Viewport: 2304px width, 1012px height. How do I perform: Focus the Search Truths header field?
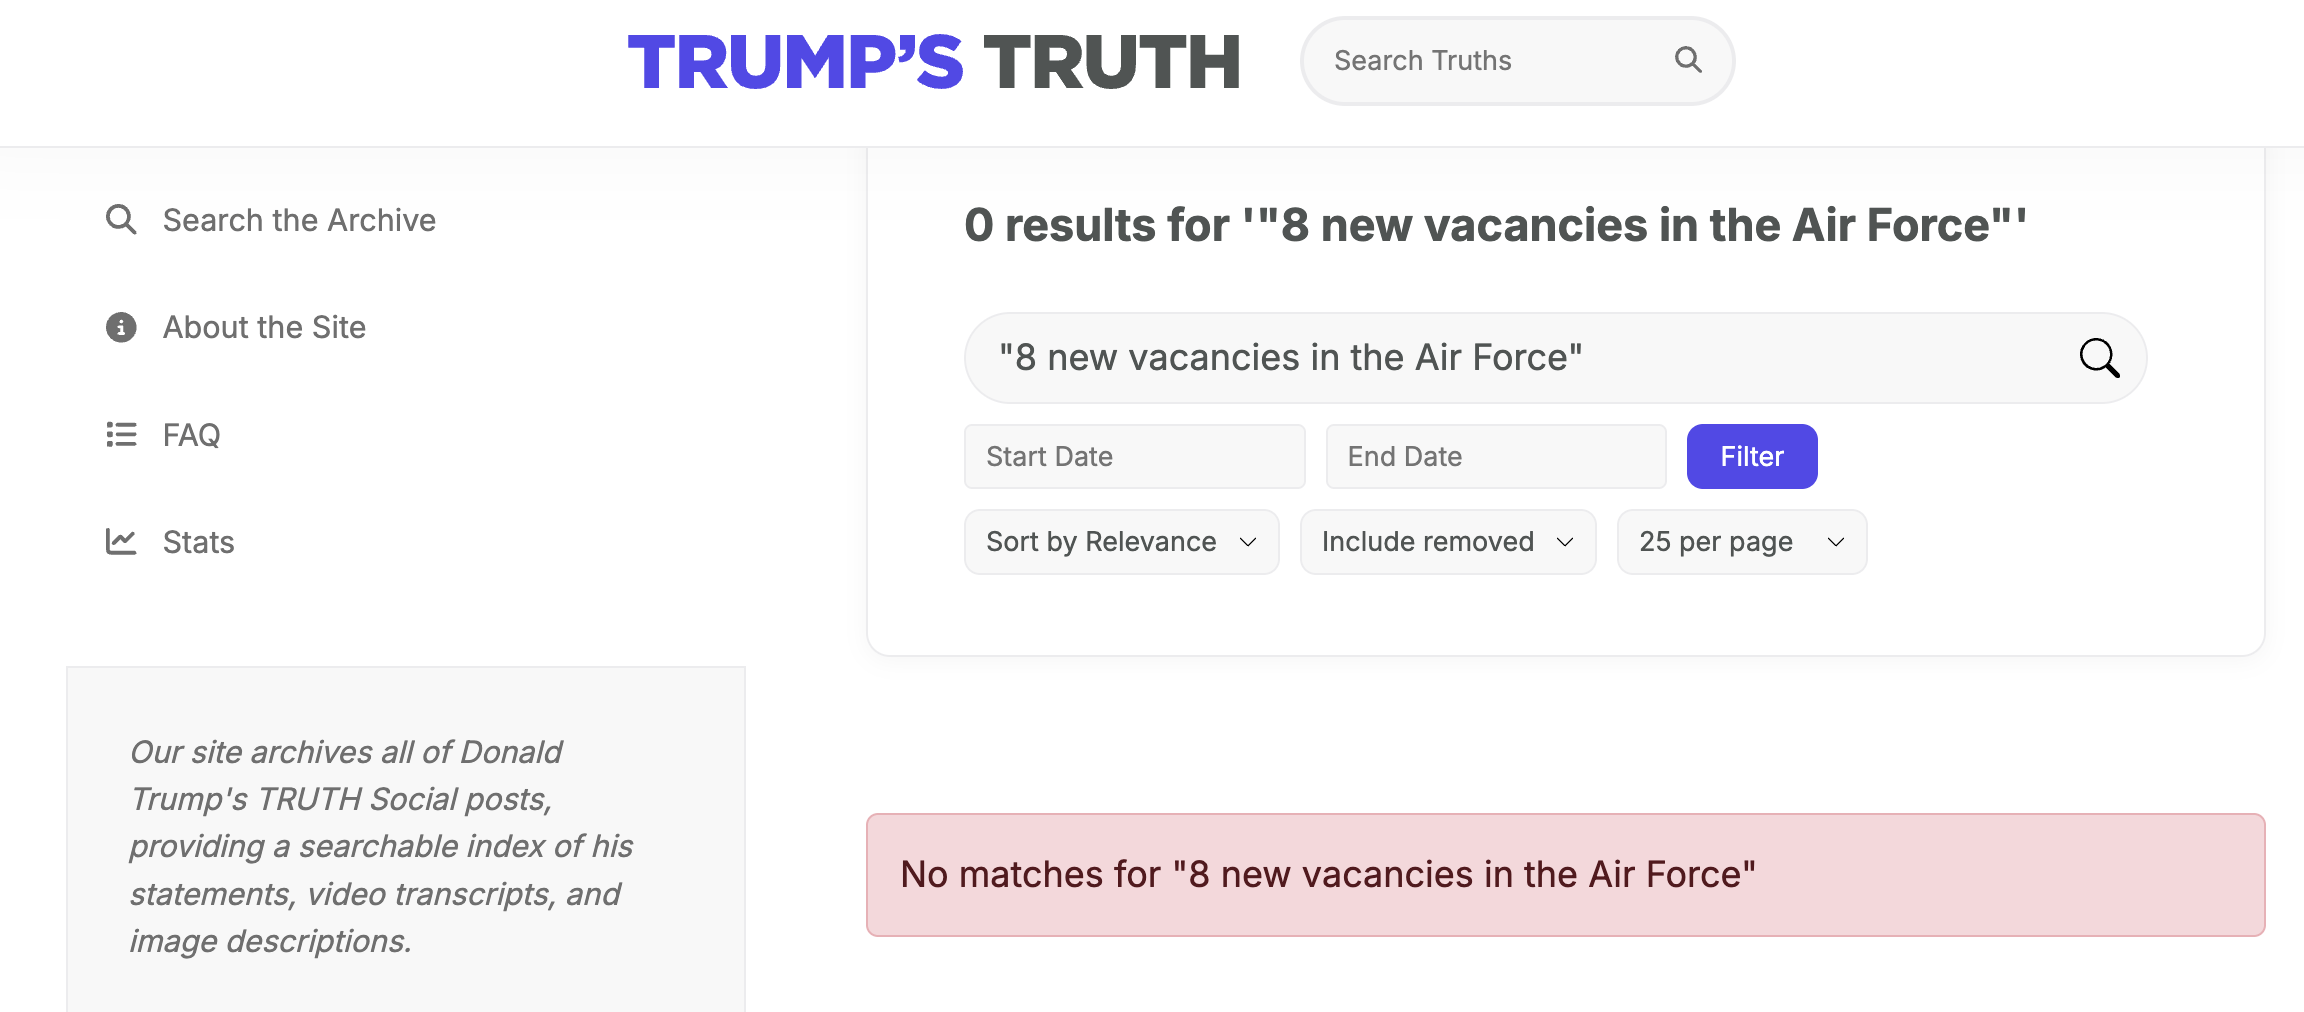pyautogui.click(x=1490, y=61)
